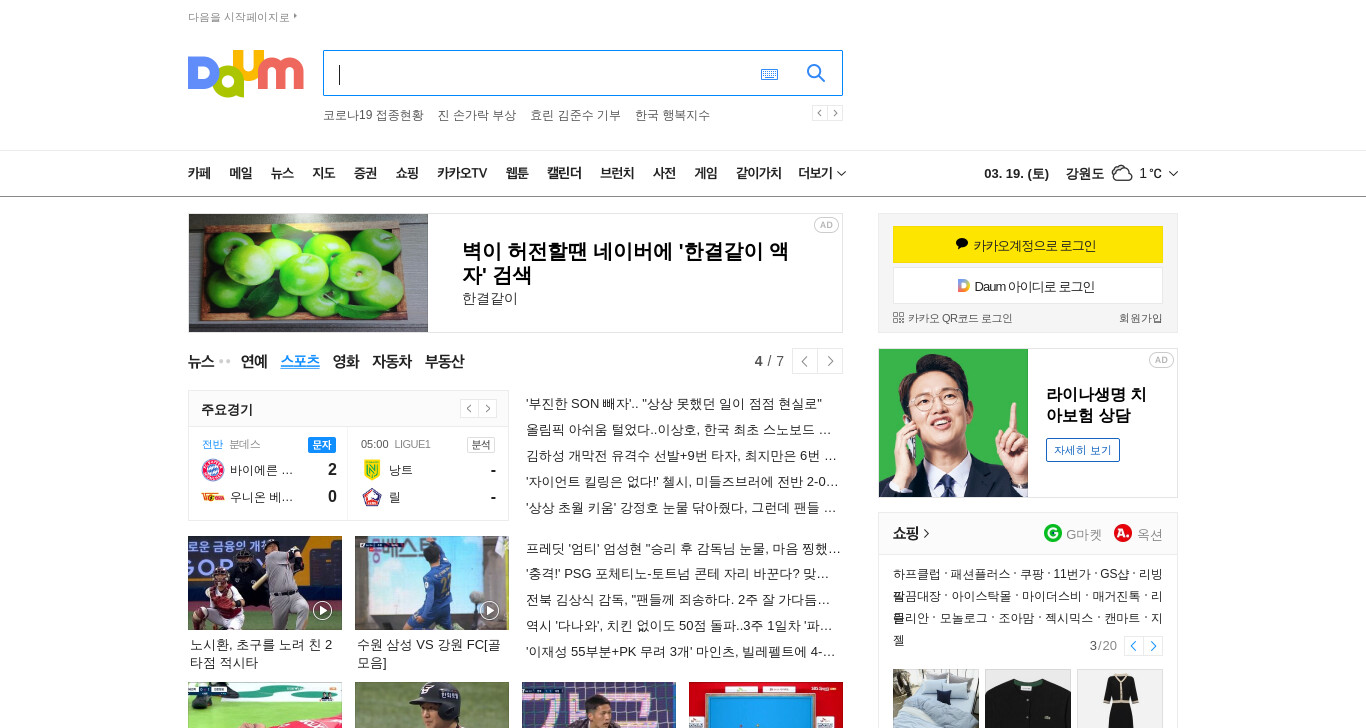Open the 카카오TV menu item
Viewport: 1366px width, 728px height.
(462, 173)
